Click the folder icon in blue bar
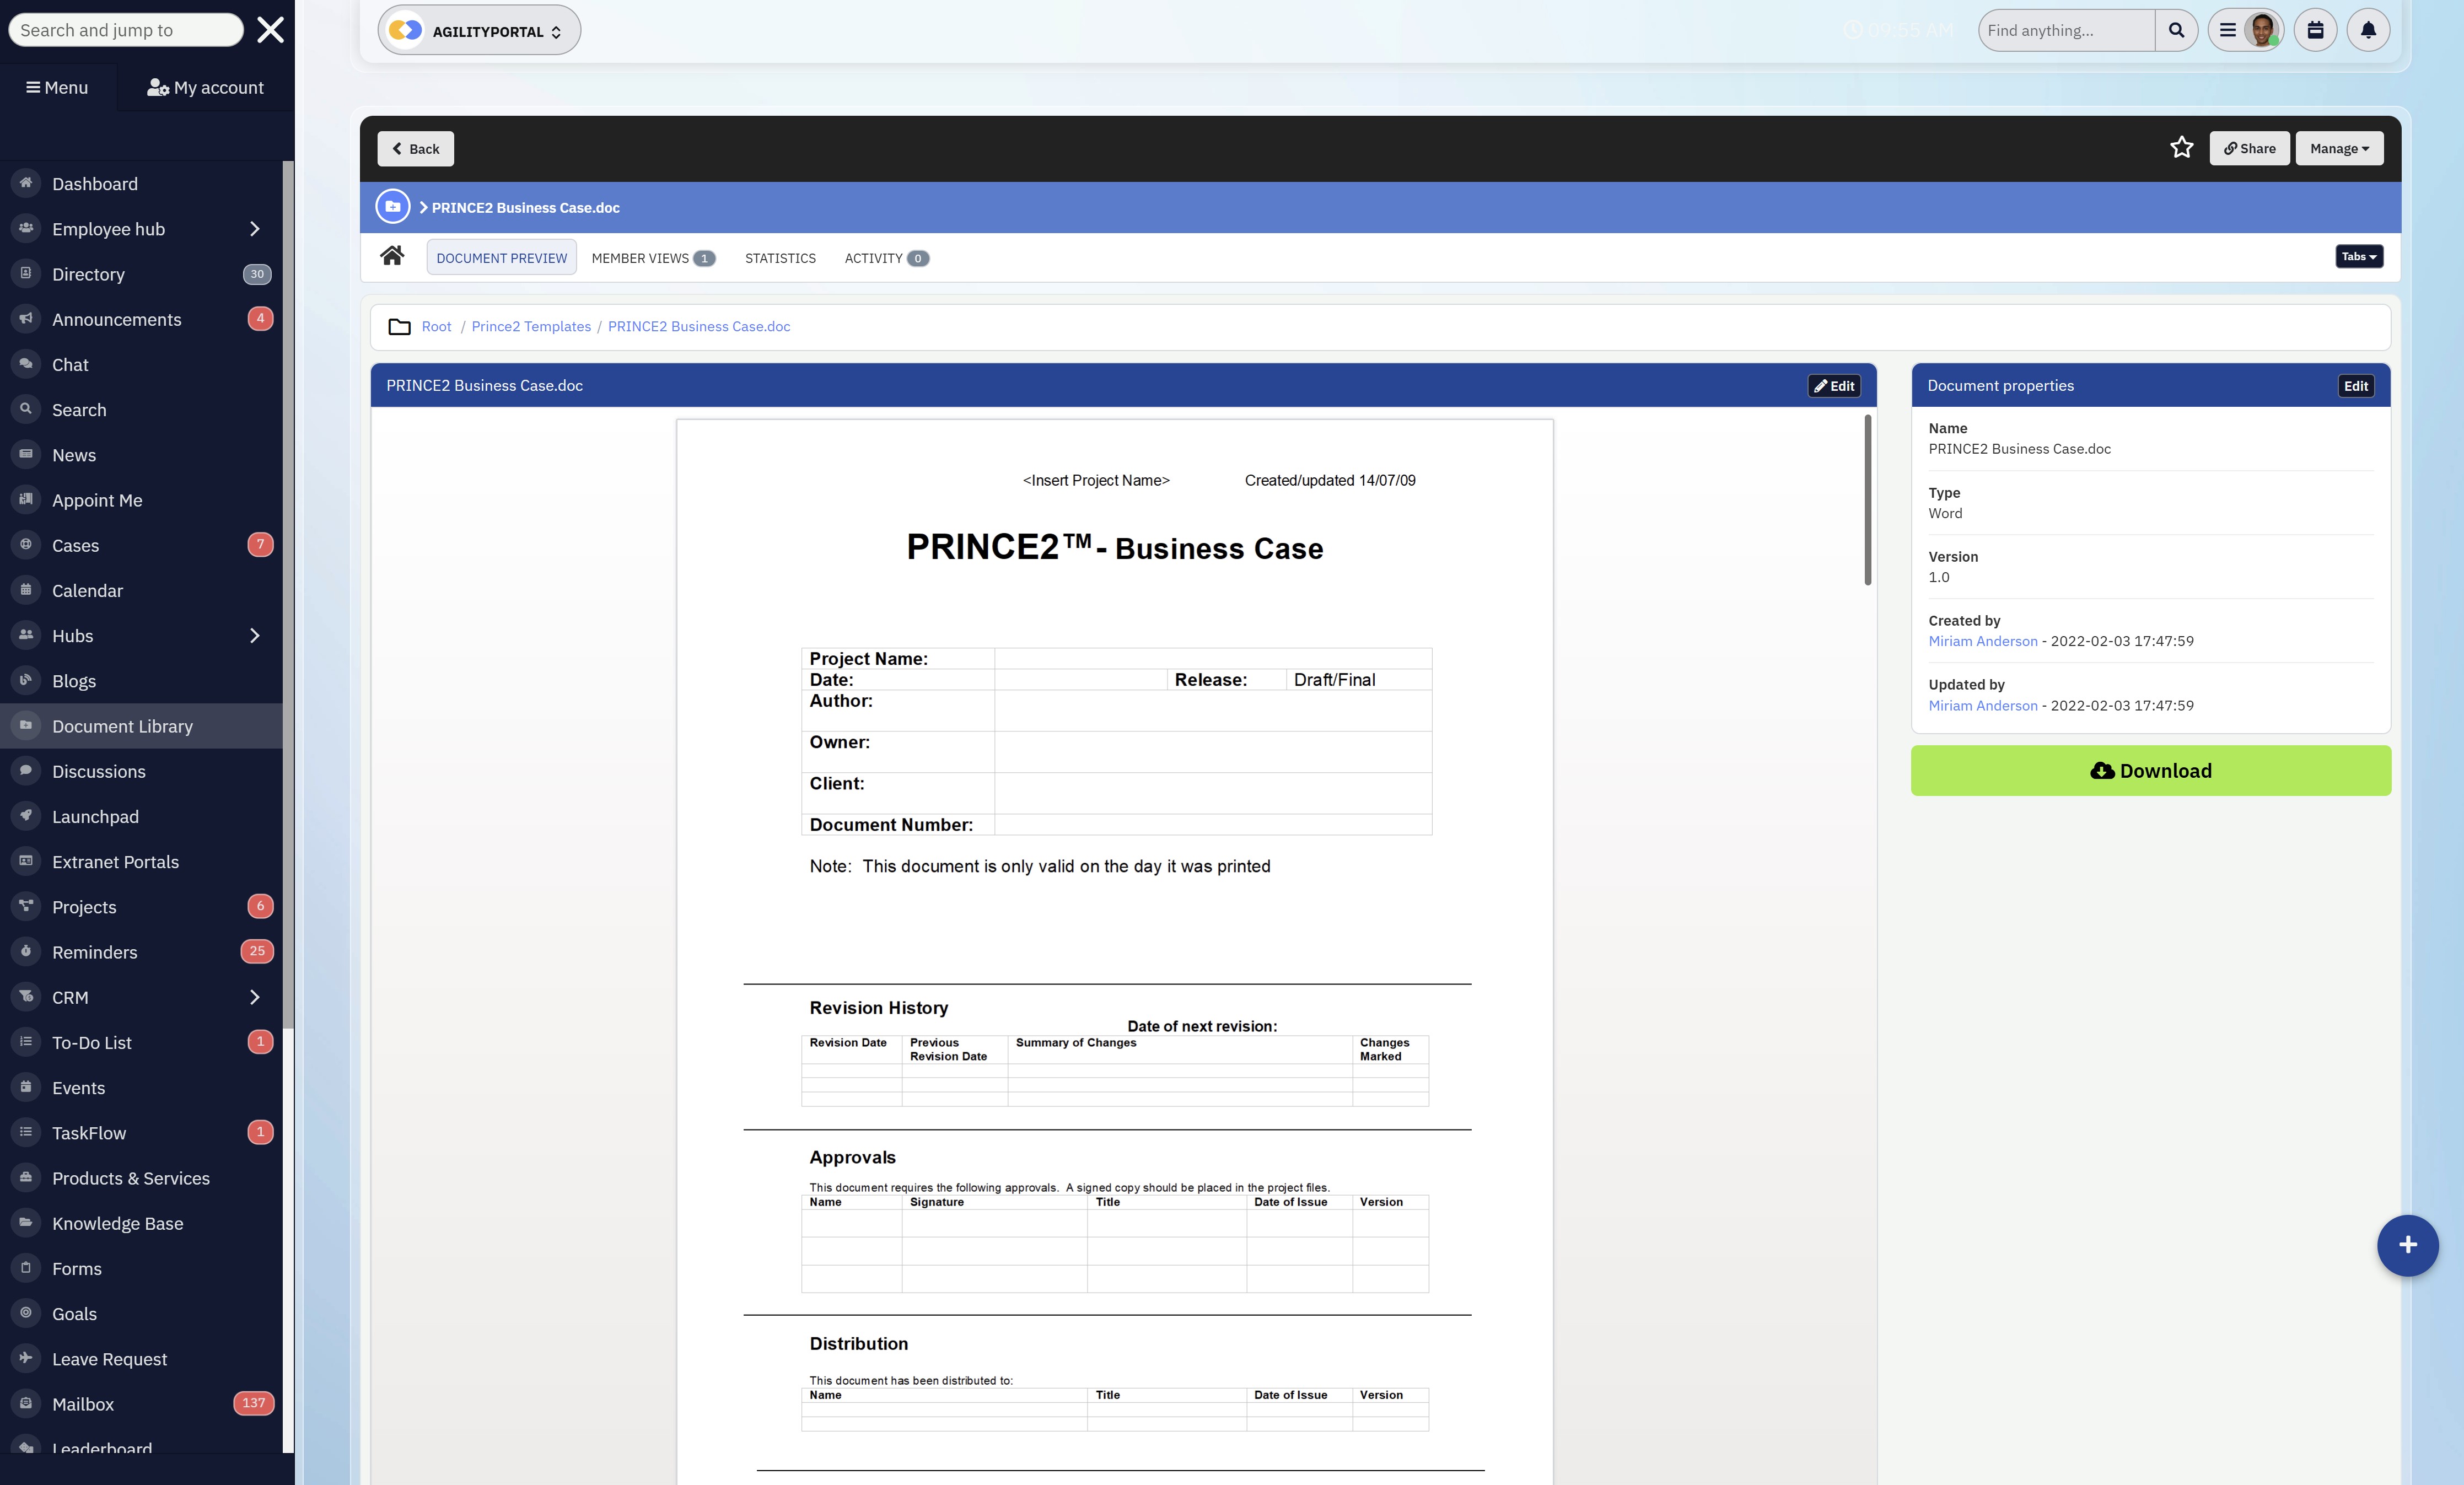The width and height of the screenshot is (2464, 1485). (393, 207)
